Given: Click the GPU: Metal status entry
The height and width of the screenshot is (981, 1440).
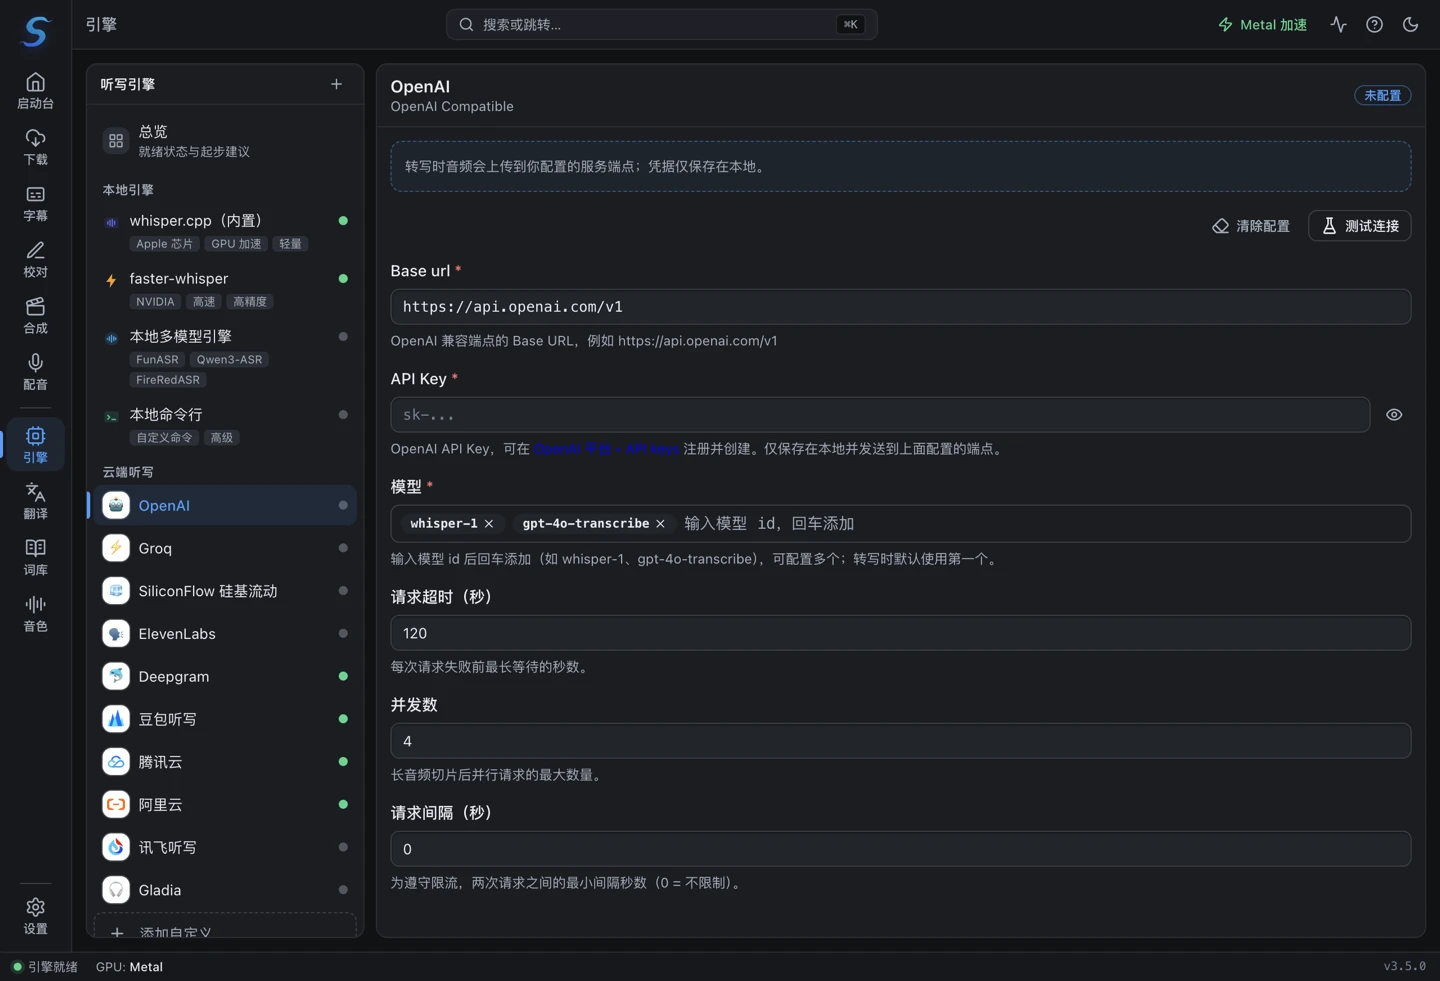Looking at the screenshot, I should 129,966.
